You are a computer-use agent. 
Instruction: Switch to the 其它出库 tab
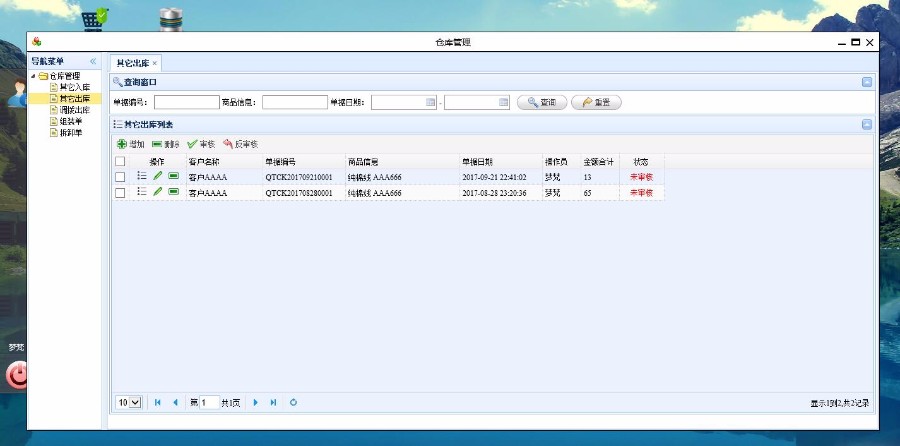tap(133, 63)
